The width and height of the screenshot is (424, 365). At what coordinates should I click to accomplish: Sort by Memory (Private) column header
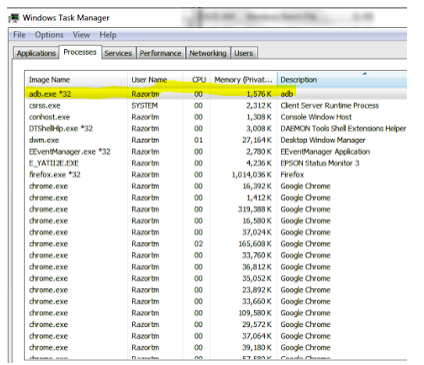(x=243, y=80)
